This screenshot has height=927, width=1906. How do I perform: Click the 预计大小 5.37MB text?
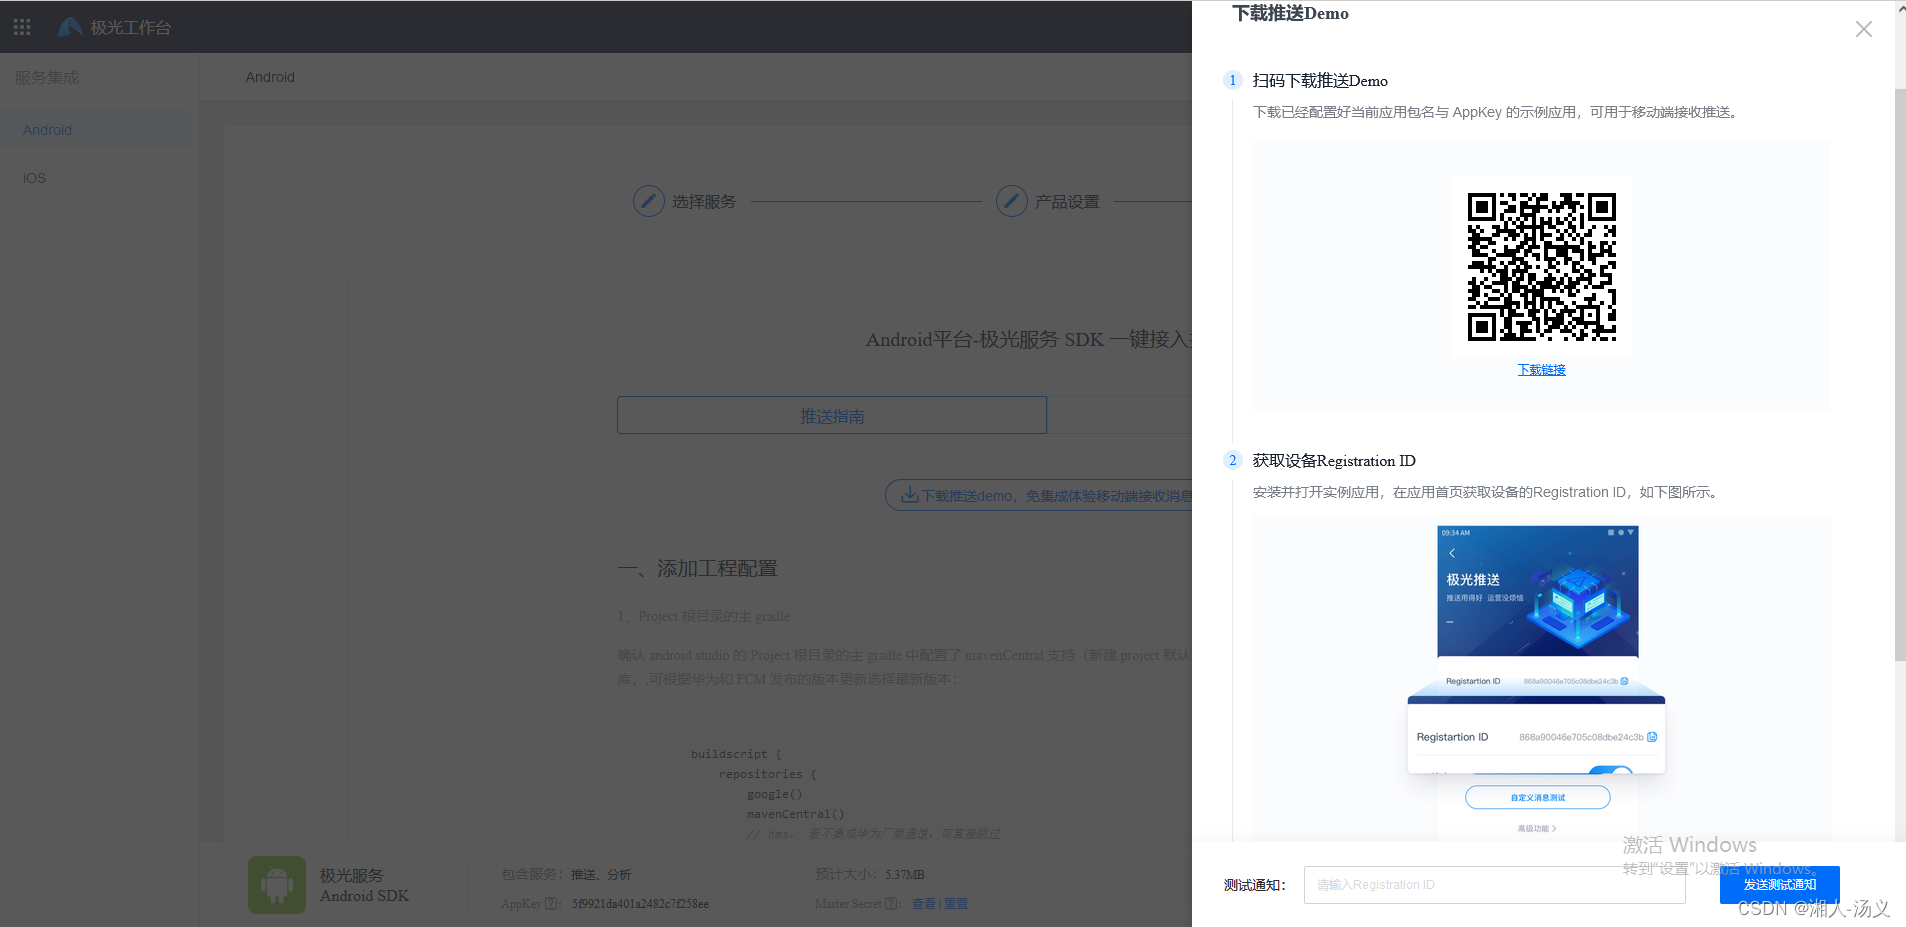pyautogui.click(x=869, y=875)
